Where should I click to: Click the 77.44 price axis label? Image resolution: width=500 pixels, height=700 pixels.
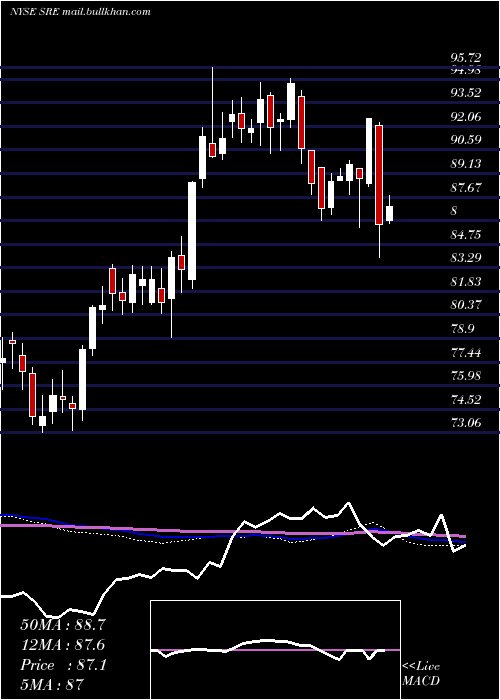click(467, 353)
